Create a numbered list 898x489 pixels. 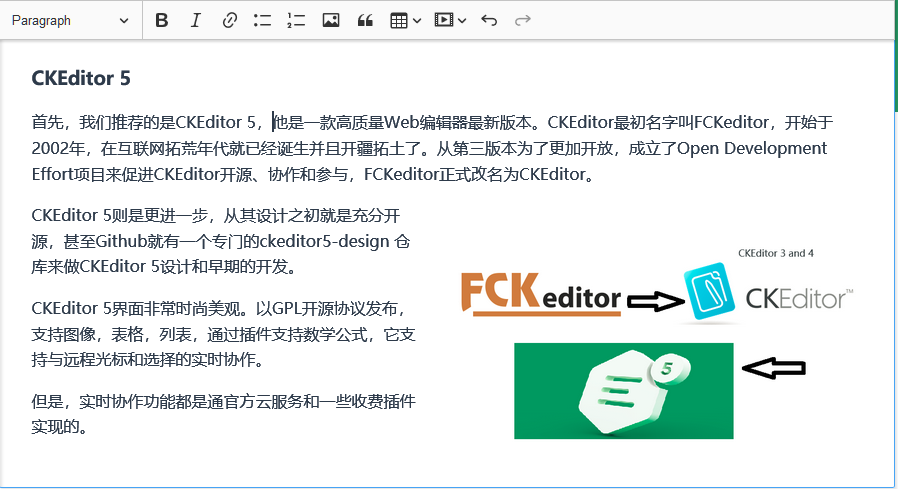point(296,21)
